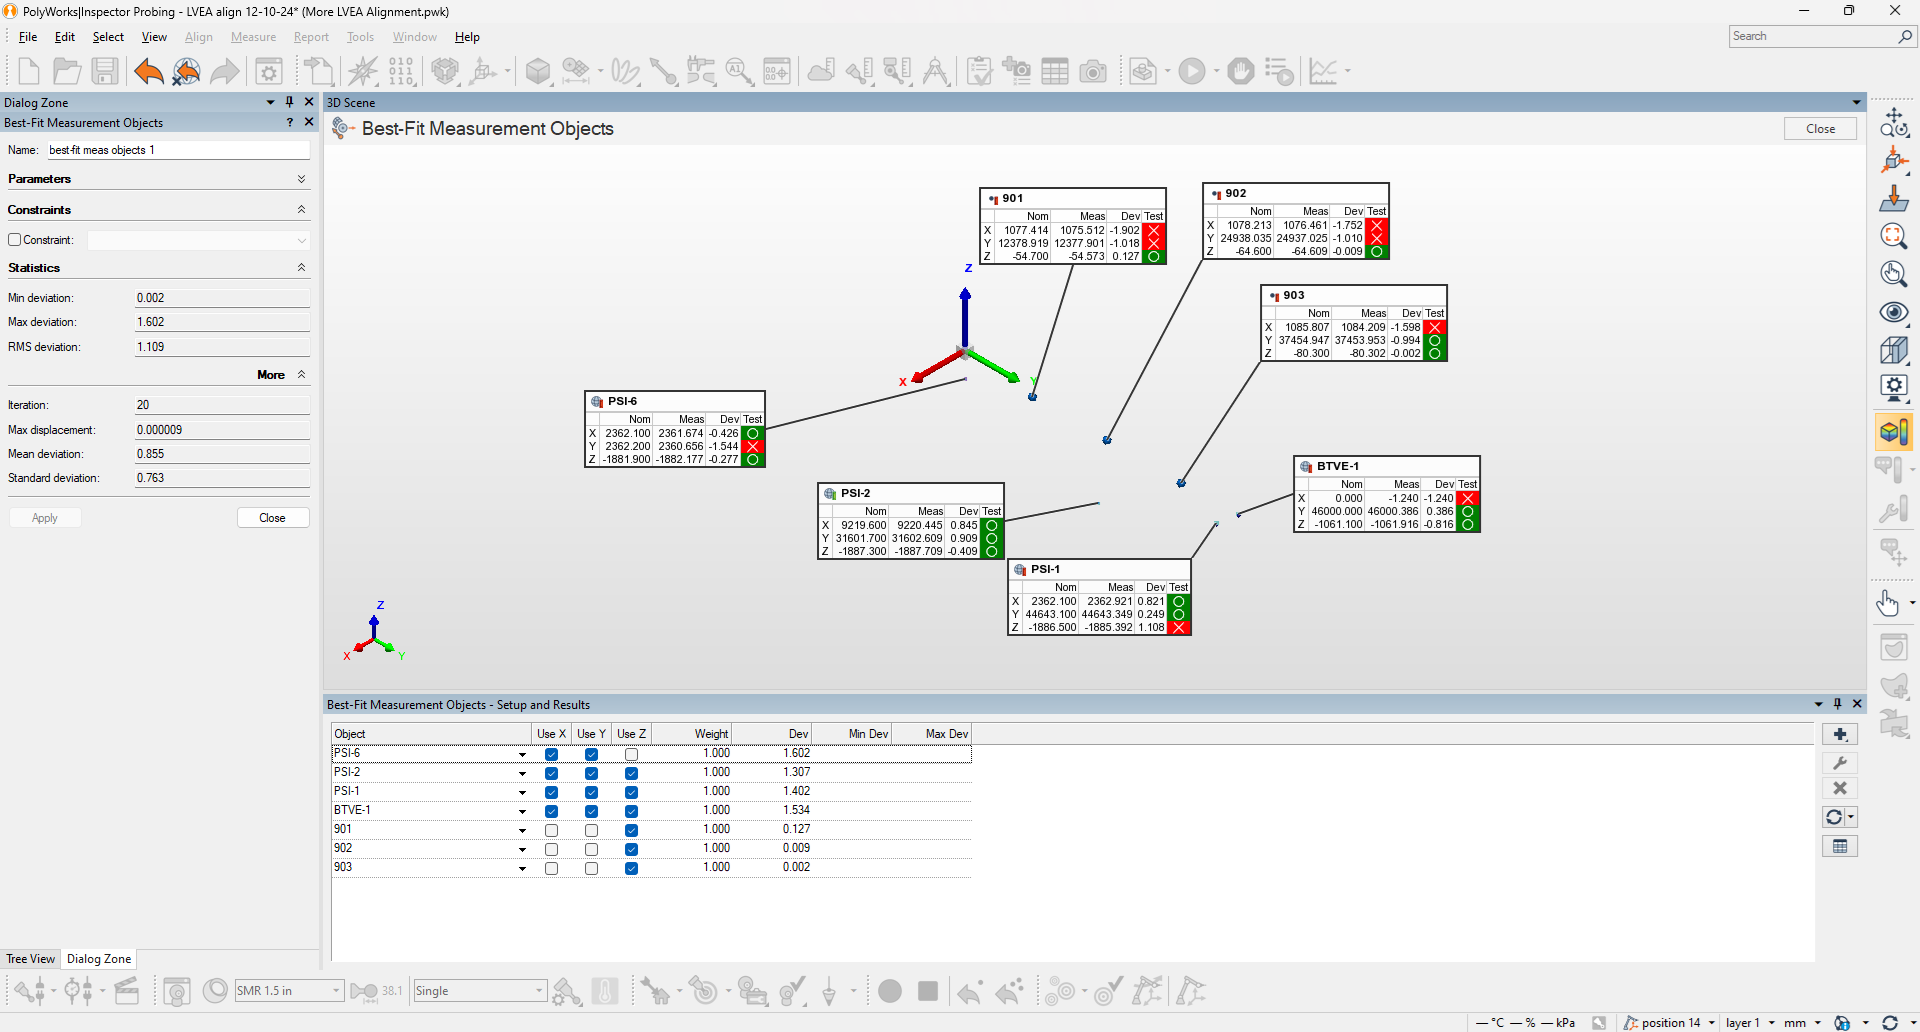Enable the Constraint checkbox
Image resolution: width=1920 pixels, height=1032 pixels.
(x=15, y=240)
